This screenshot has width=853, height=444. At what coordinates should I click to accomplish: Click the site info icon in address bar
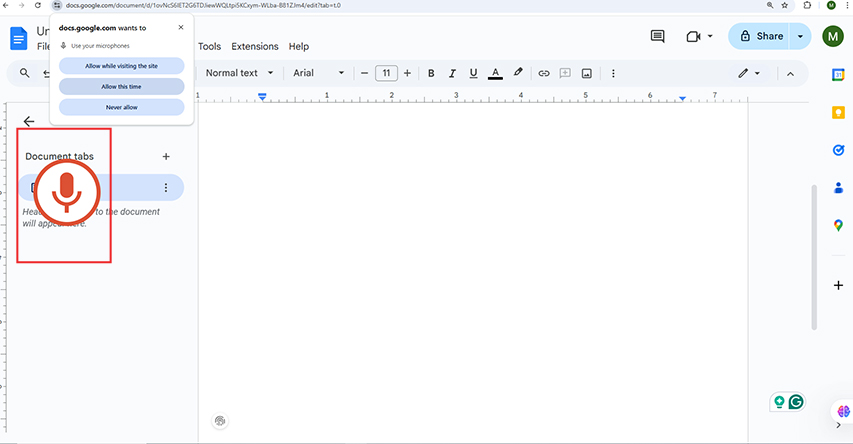point(57,5)
